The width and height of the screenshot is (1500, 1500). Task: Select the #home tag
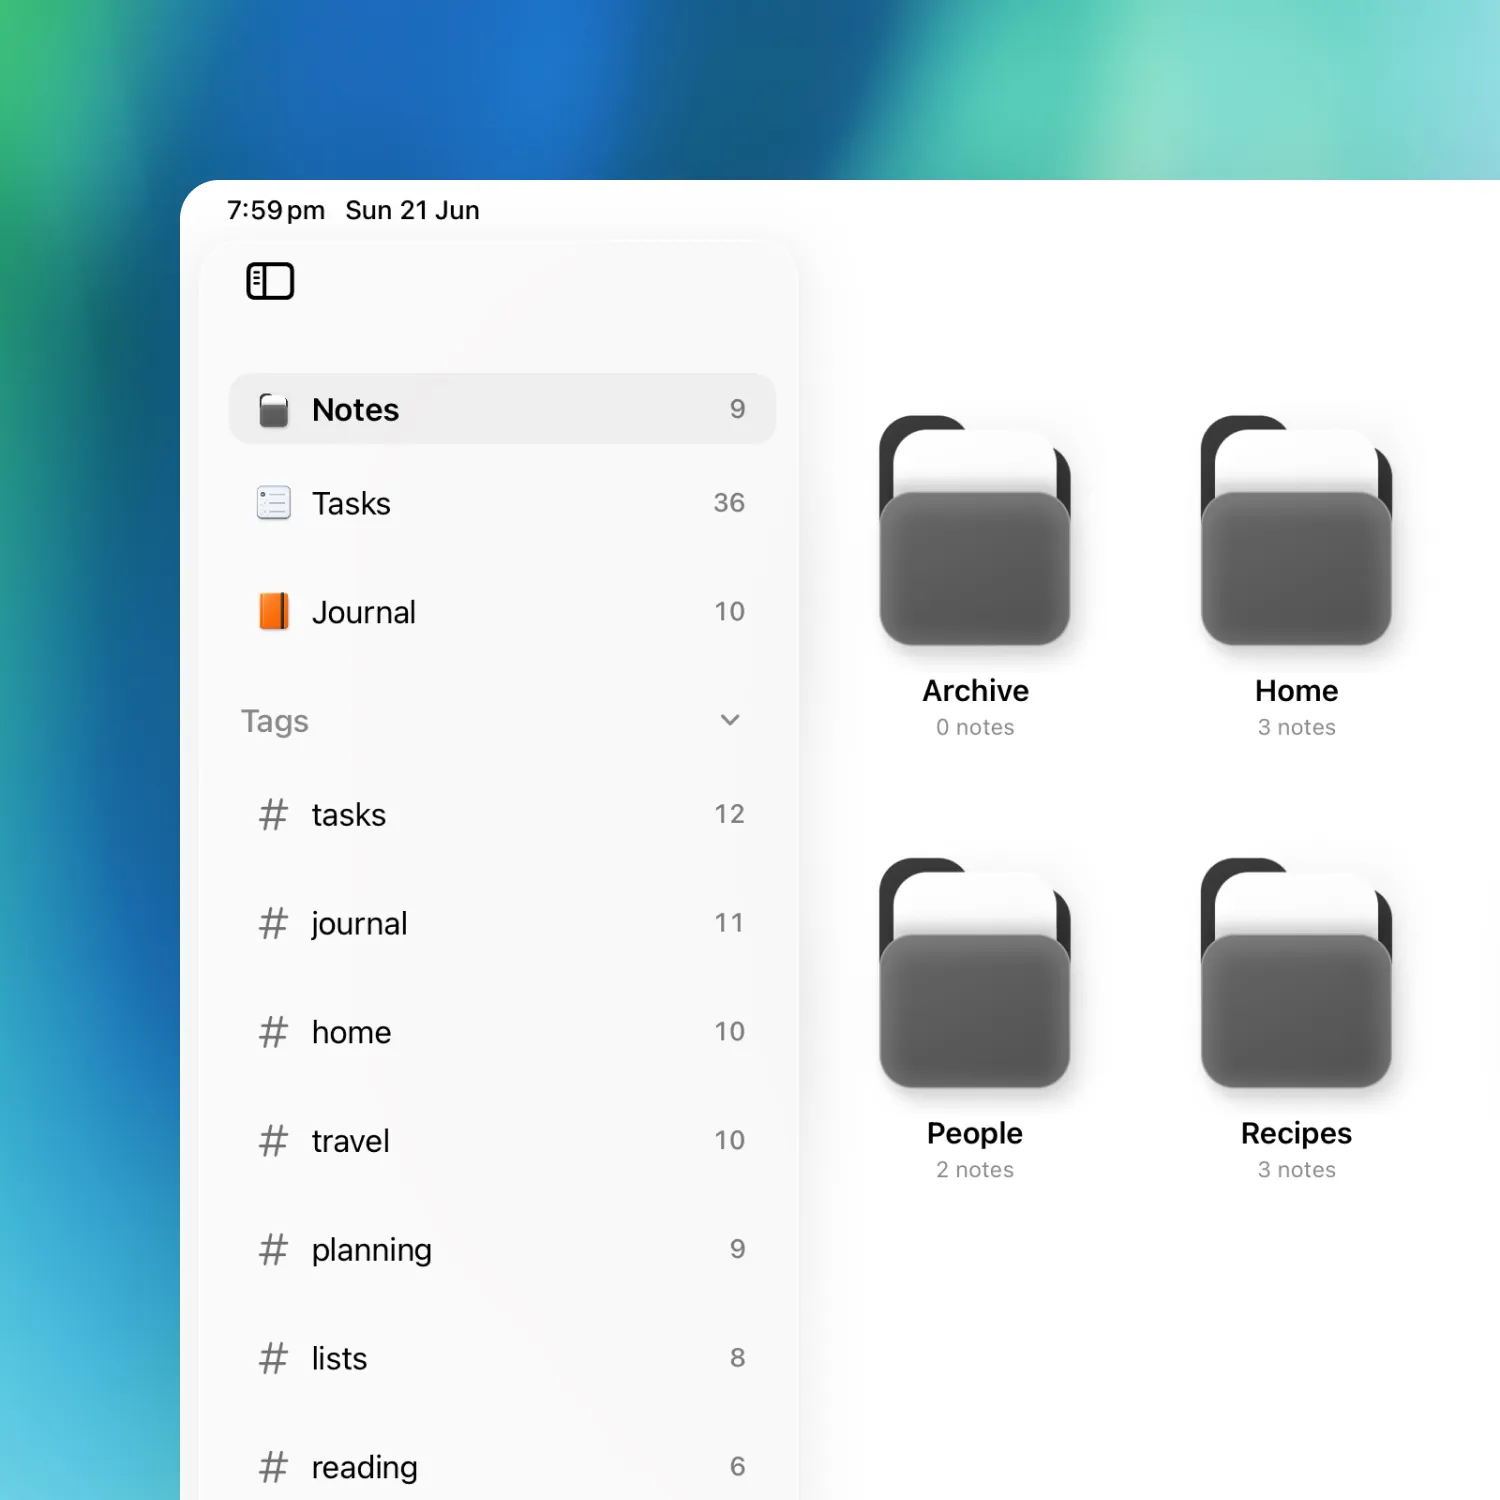pyautogui.click(x=502, y=1032)
